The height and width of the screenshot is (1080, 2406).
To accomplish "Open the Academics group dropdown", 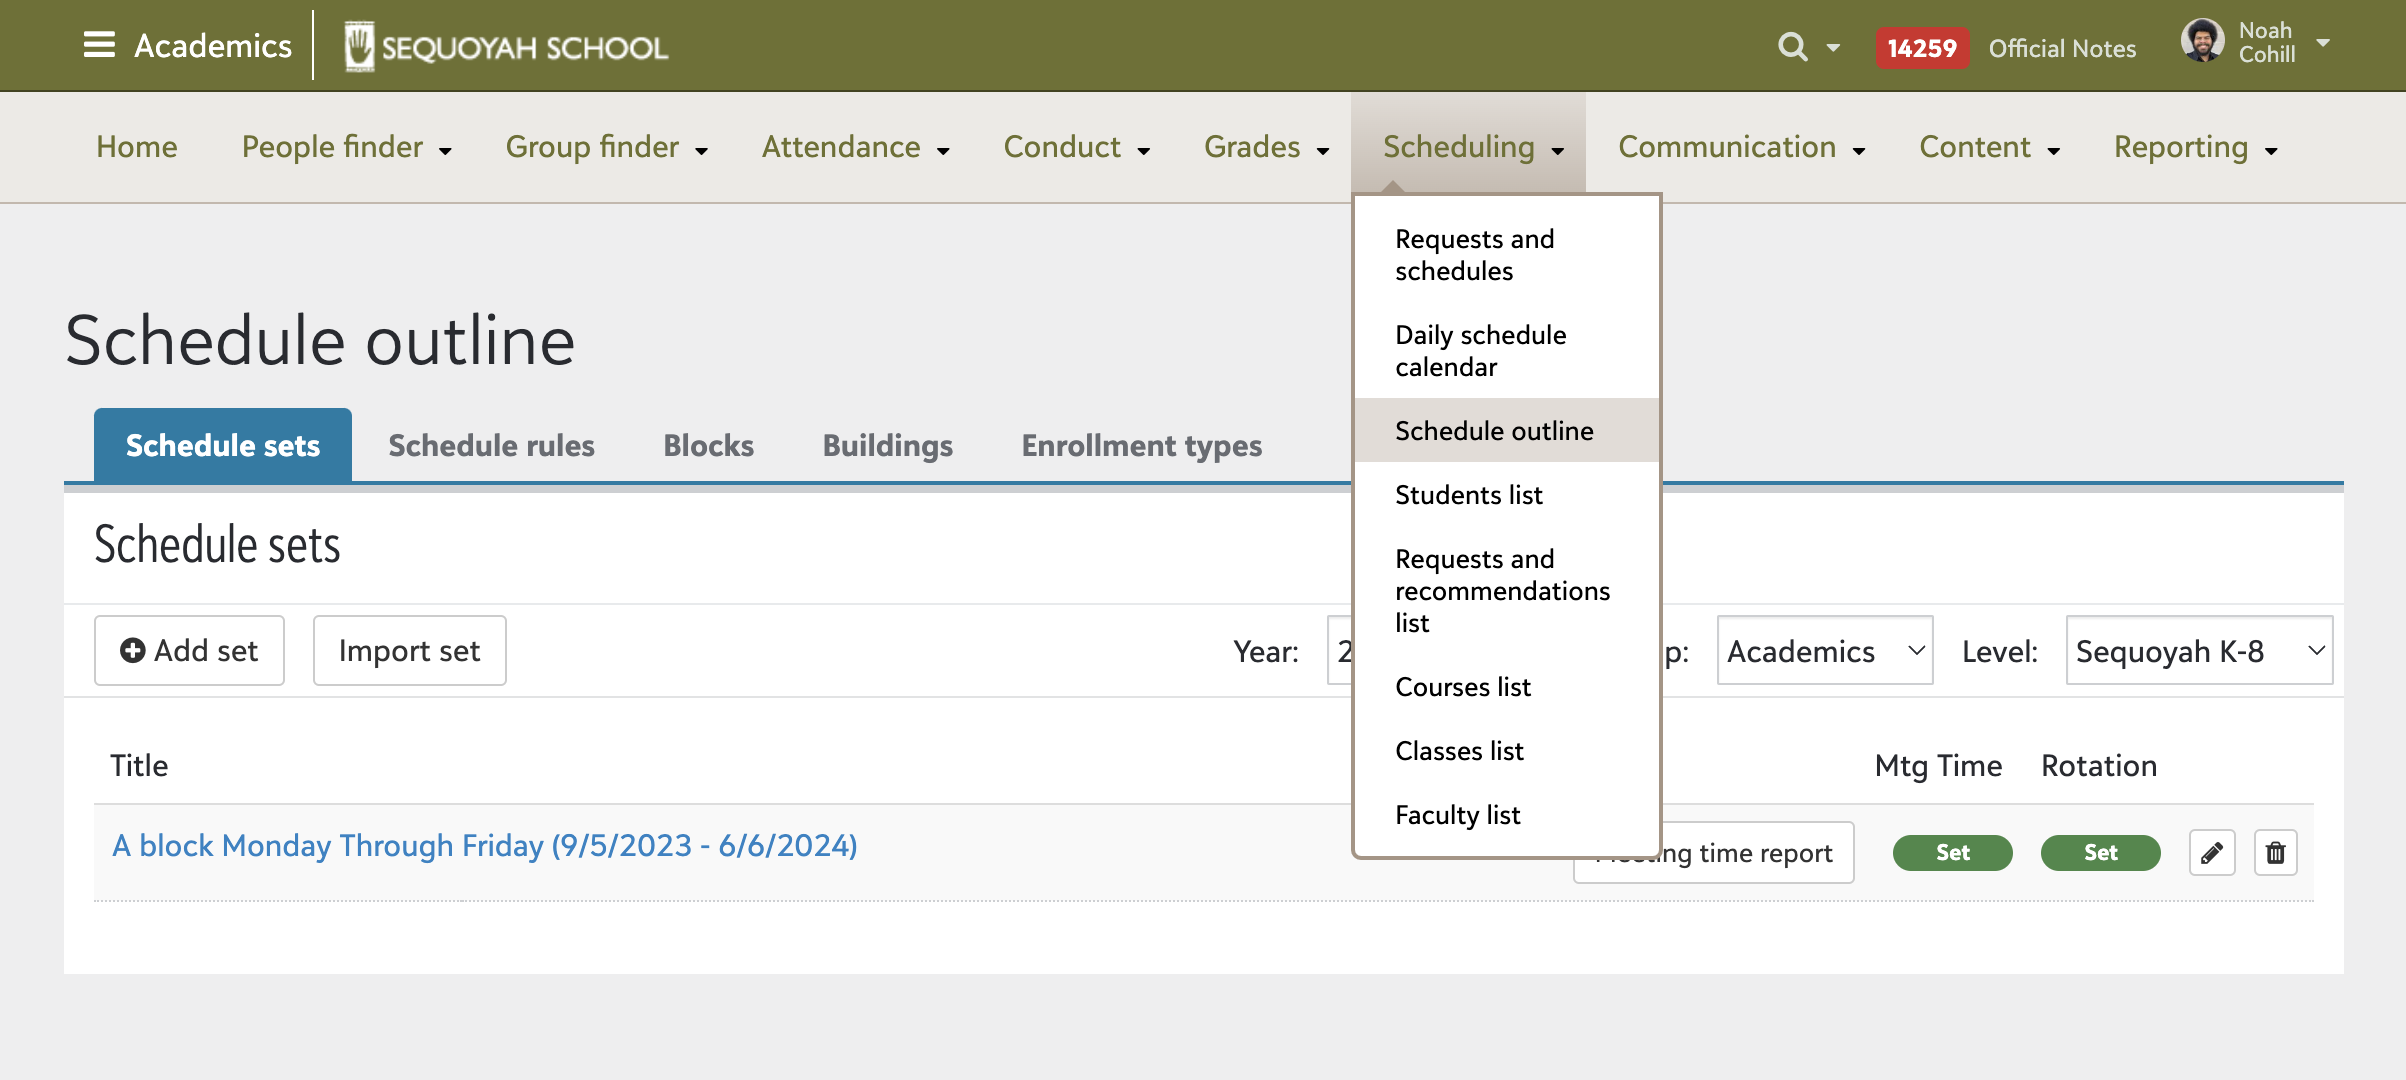I will 1824,651.
